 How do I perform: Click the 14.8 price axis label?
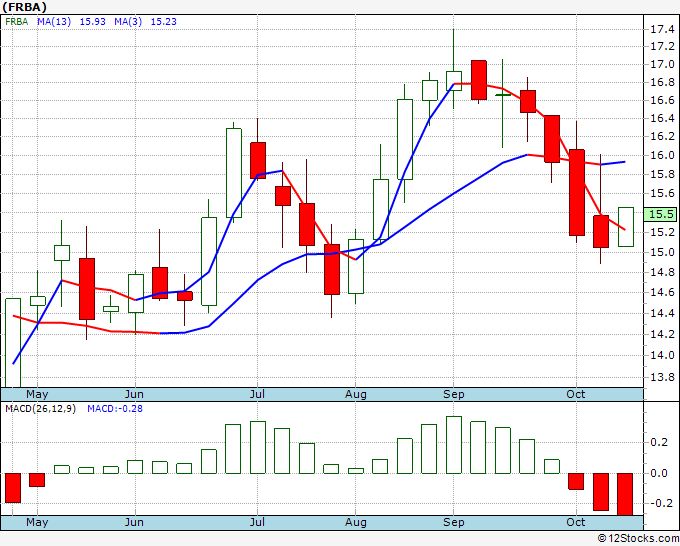pos(662,272)
